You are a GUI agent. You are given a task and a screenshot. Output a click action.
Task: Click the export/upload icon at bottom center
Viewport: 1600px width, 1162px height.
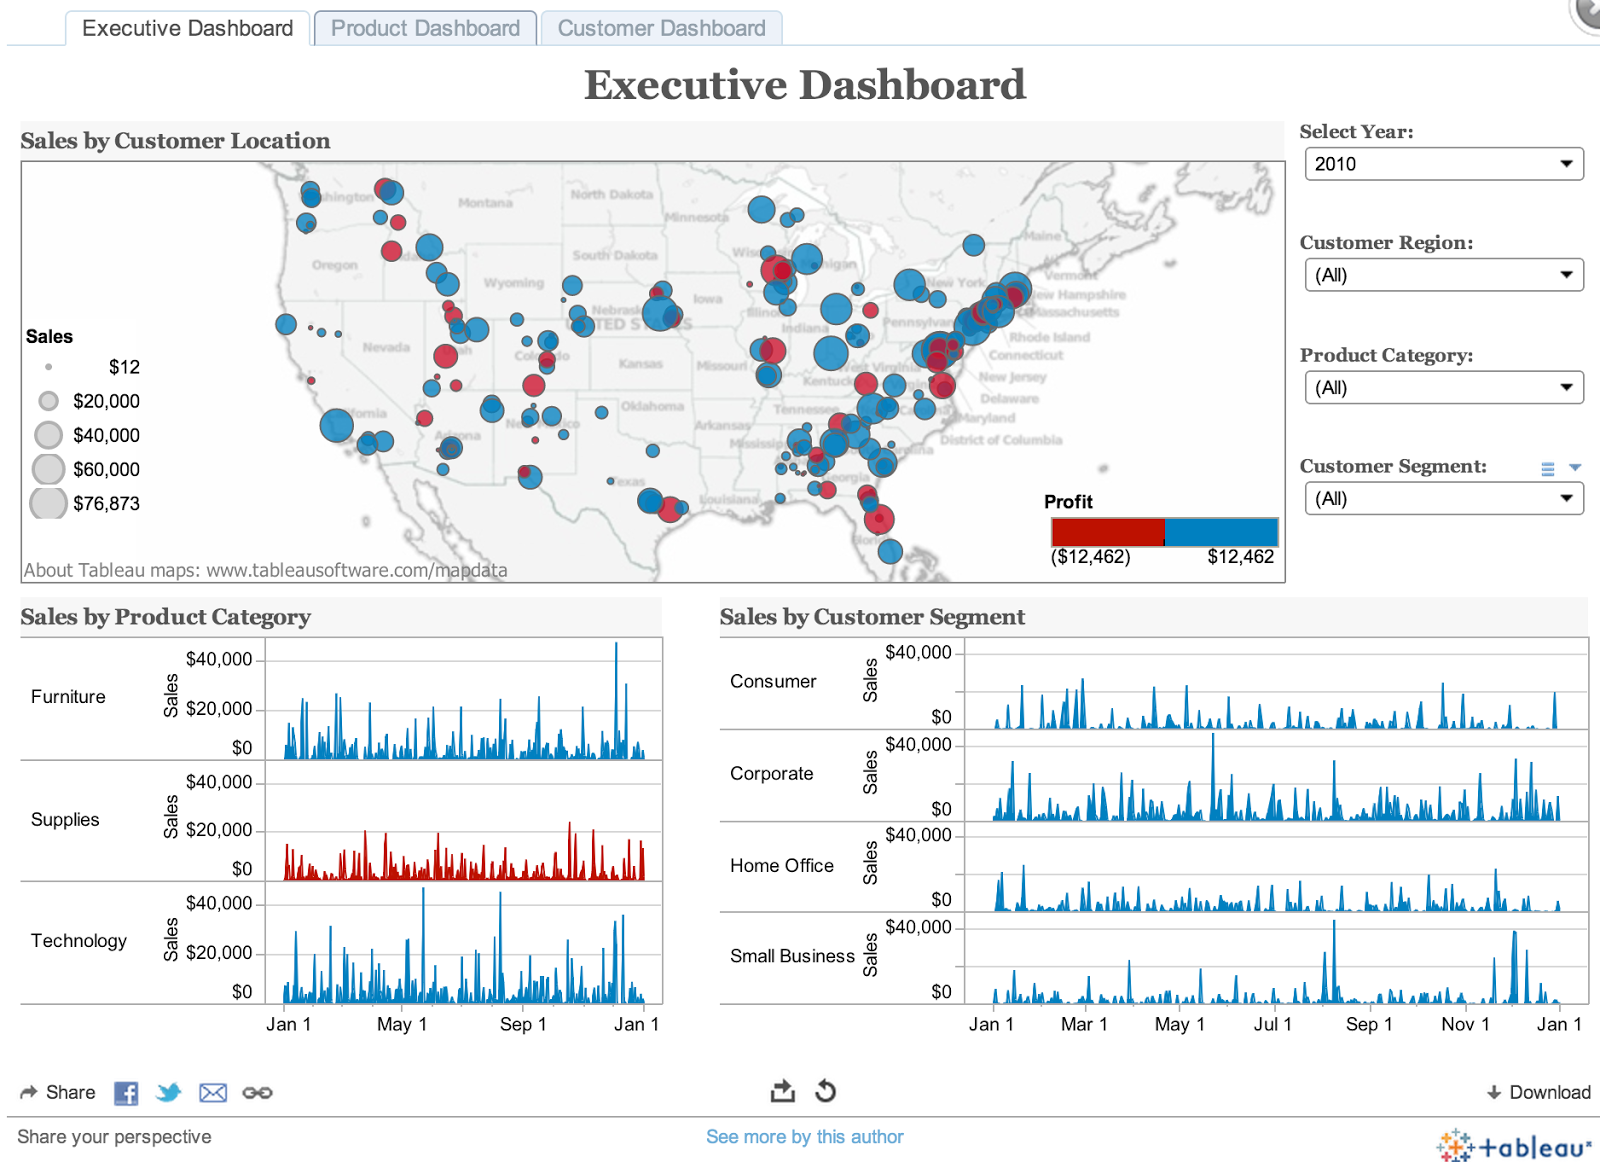[x=784, y=1091]
